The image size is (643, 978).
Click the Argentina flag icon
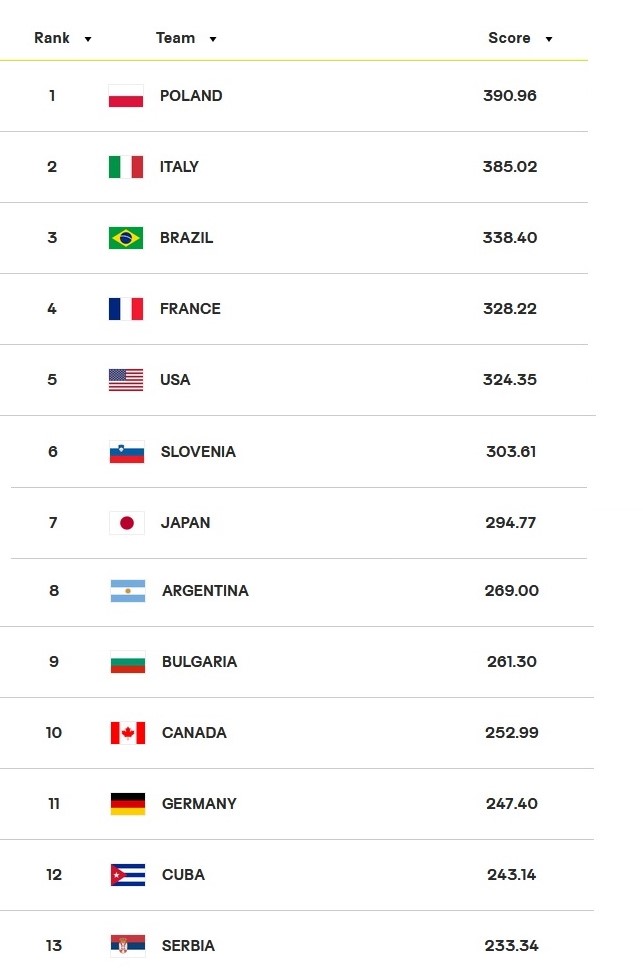(x=127, y=591)
